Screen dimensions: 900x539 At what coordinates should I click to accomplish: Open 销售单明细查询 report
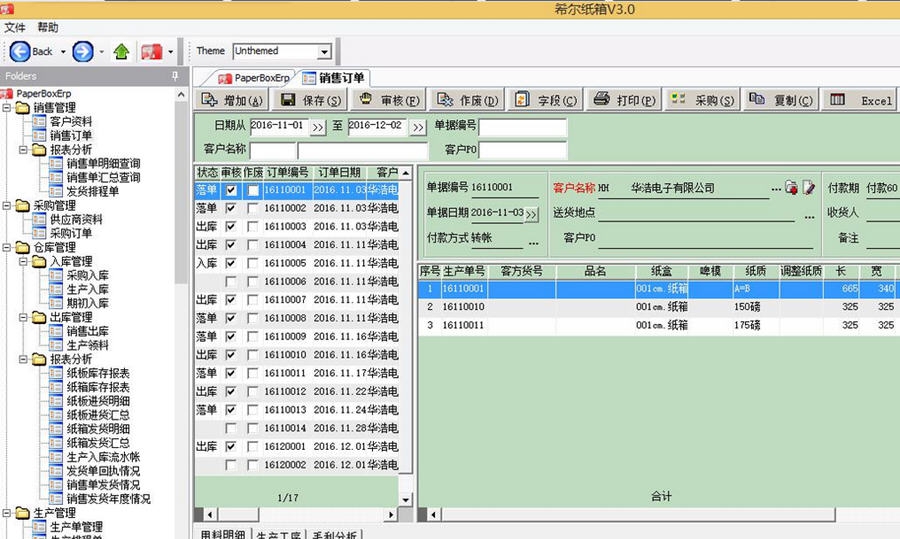tap(103, 164)
